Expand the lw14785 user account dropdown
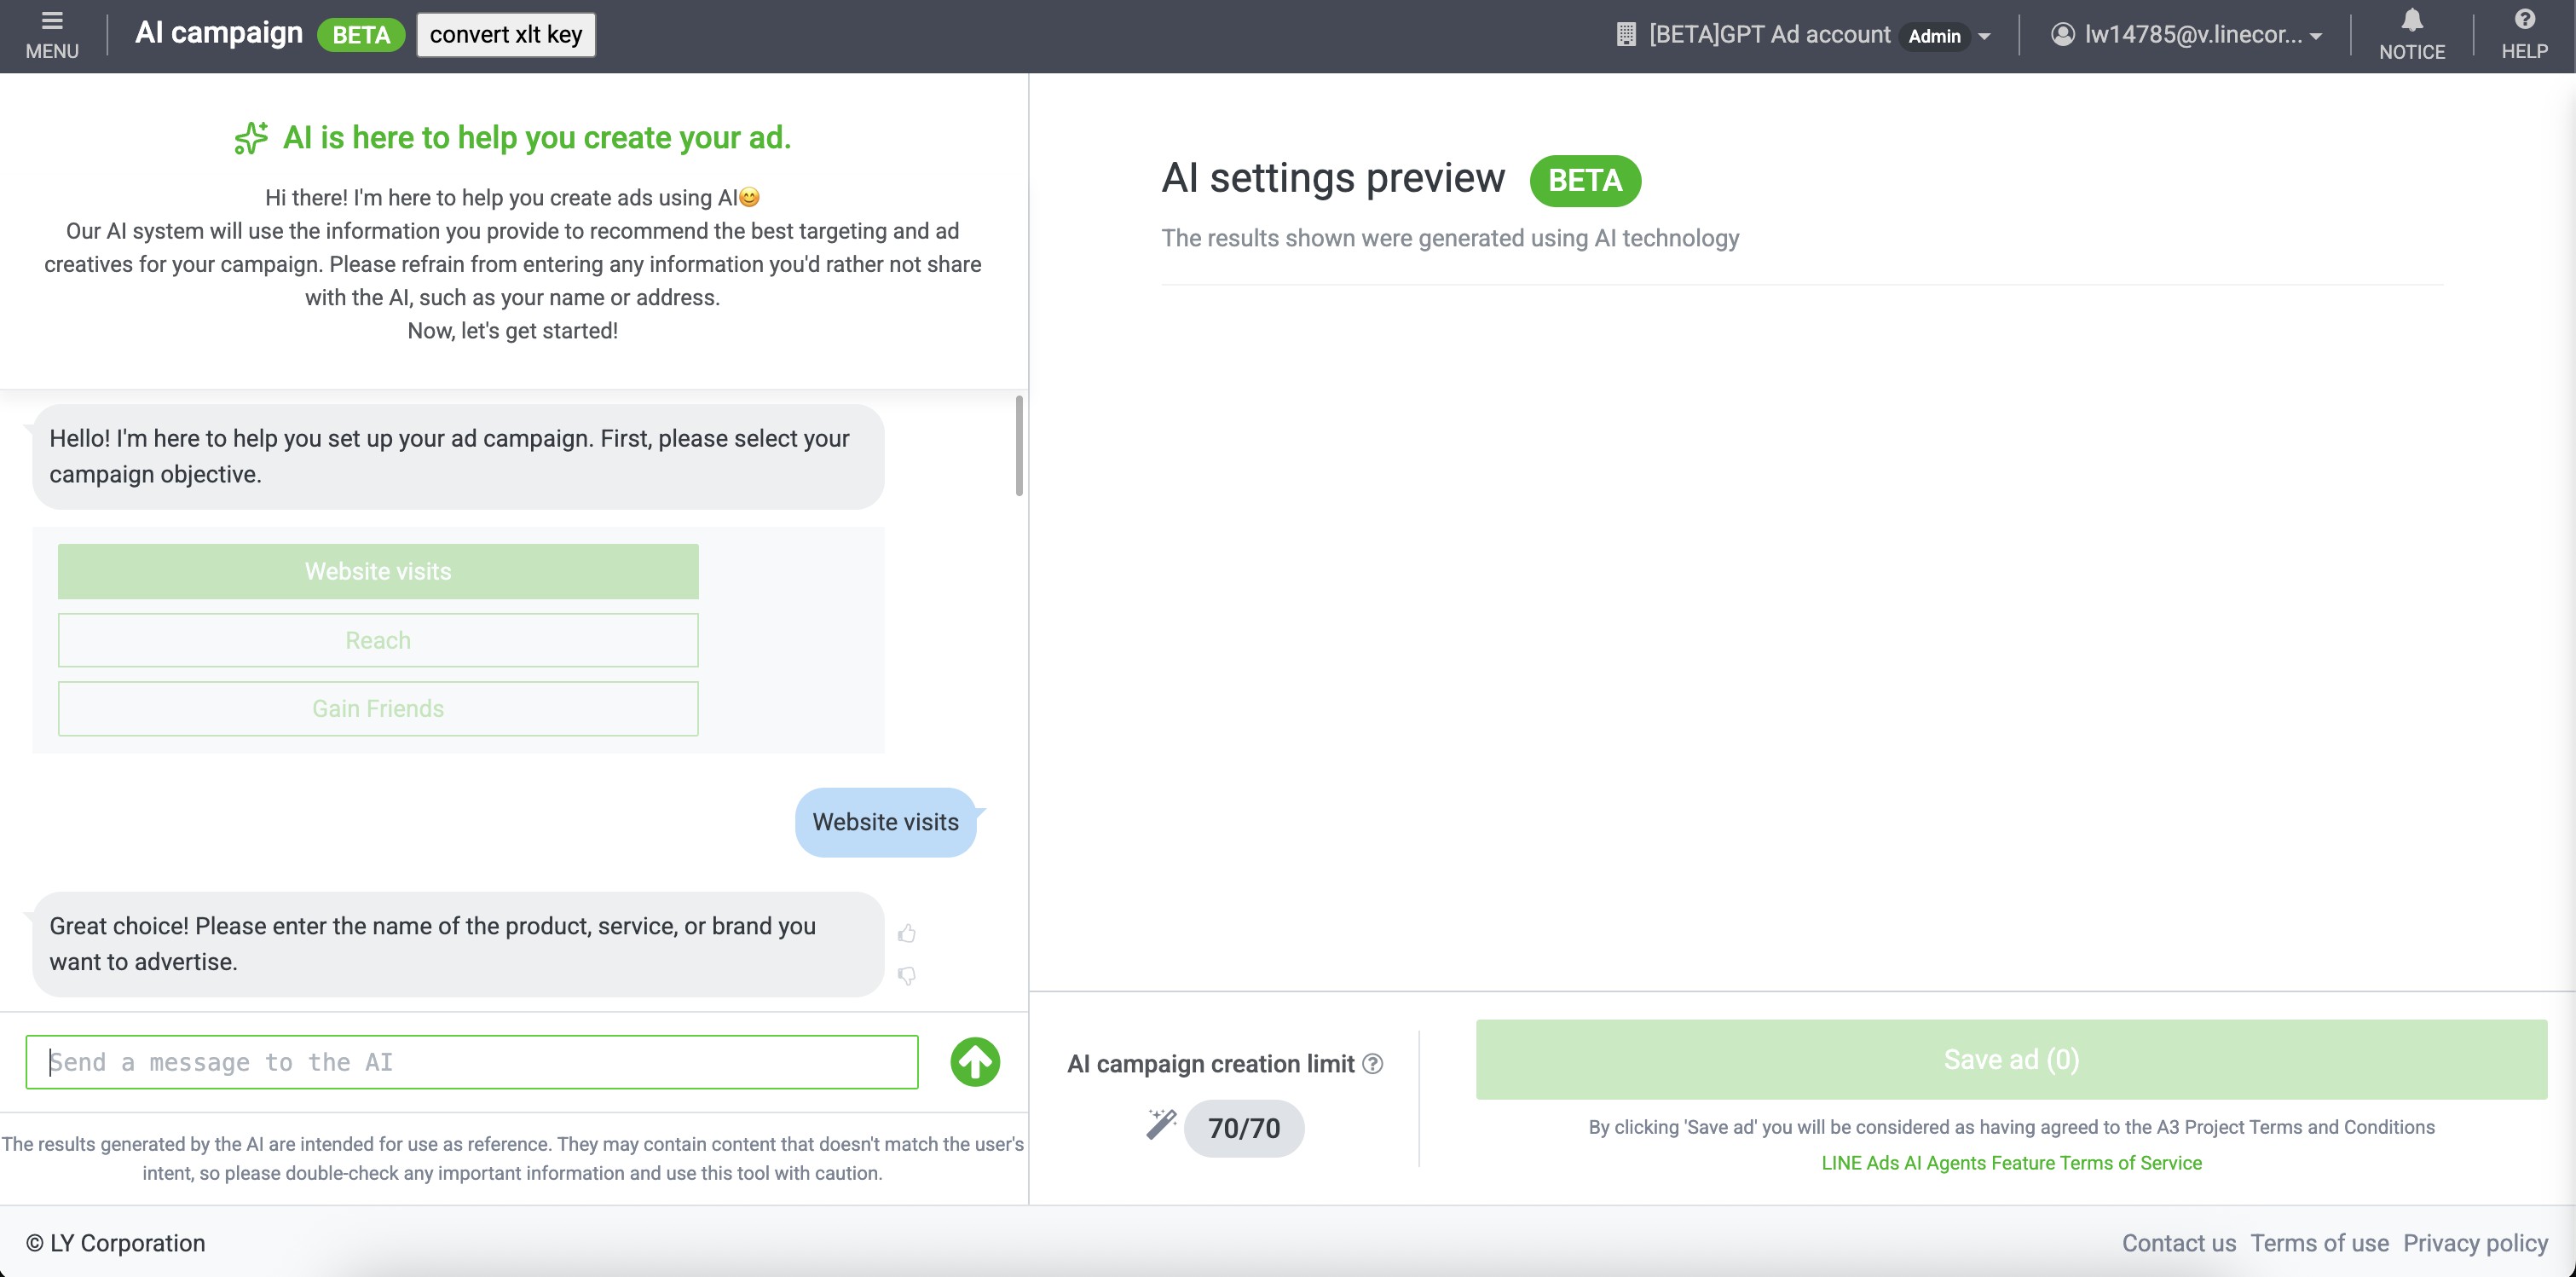Viewport: 2576px width, 1277px height. [2316, 36]
